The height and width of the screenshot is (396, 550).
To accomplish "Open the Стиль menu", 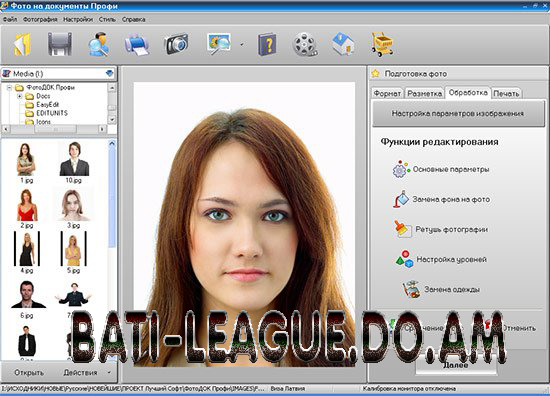I will coord(107,19).
